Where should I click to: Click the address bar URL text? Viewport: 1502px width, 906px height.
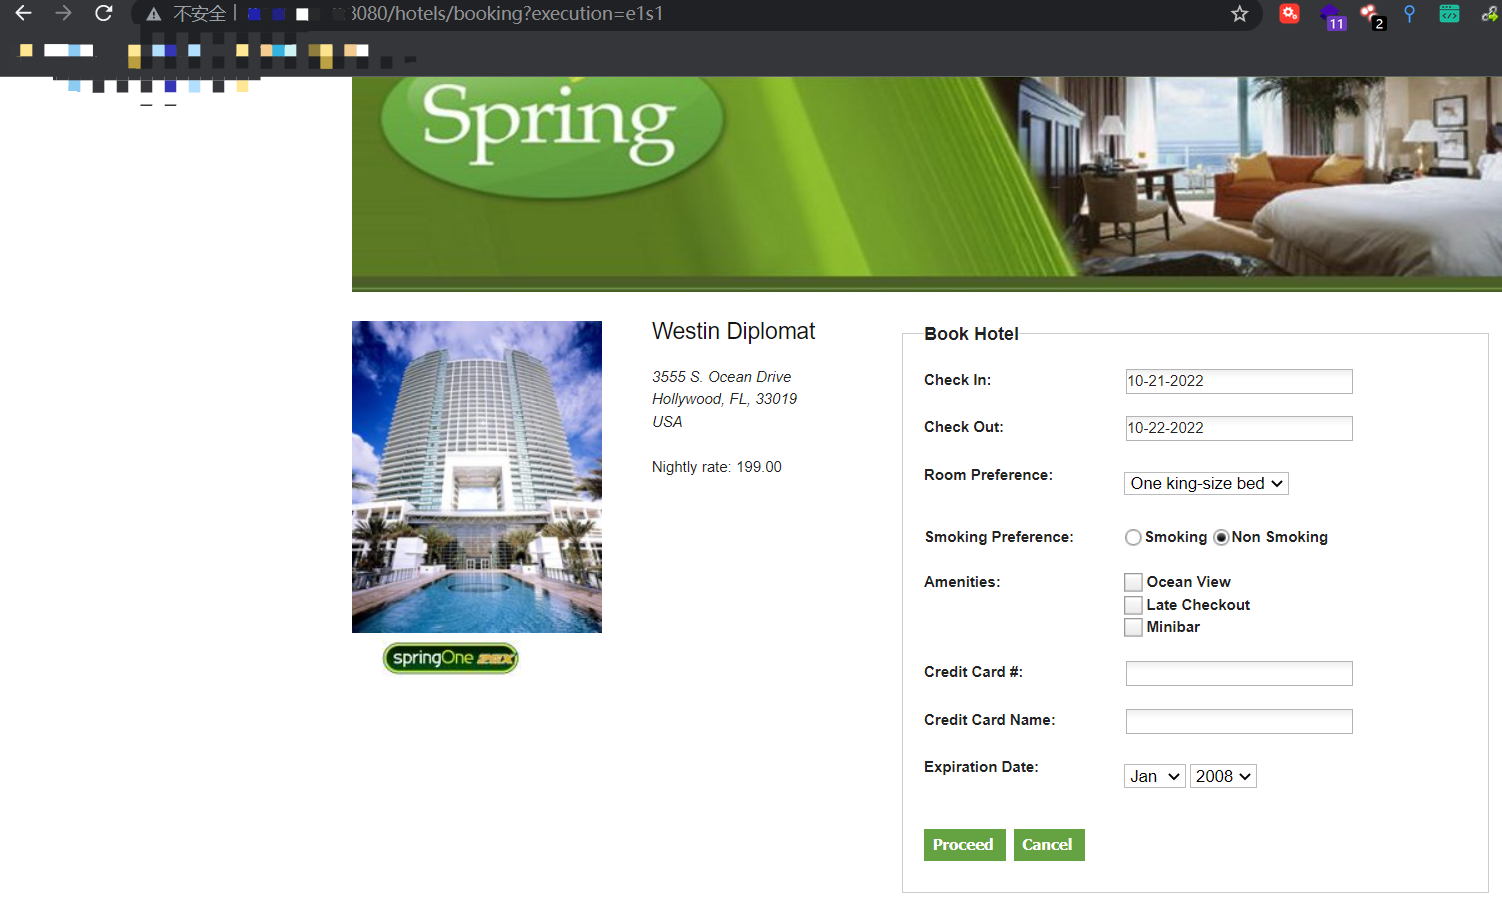[507, 14]
